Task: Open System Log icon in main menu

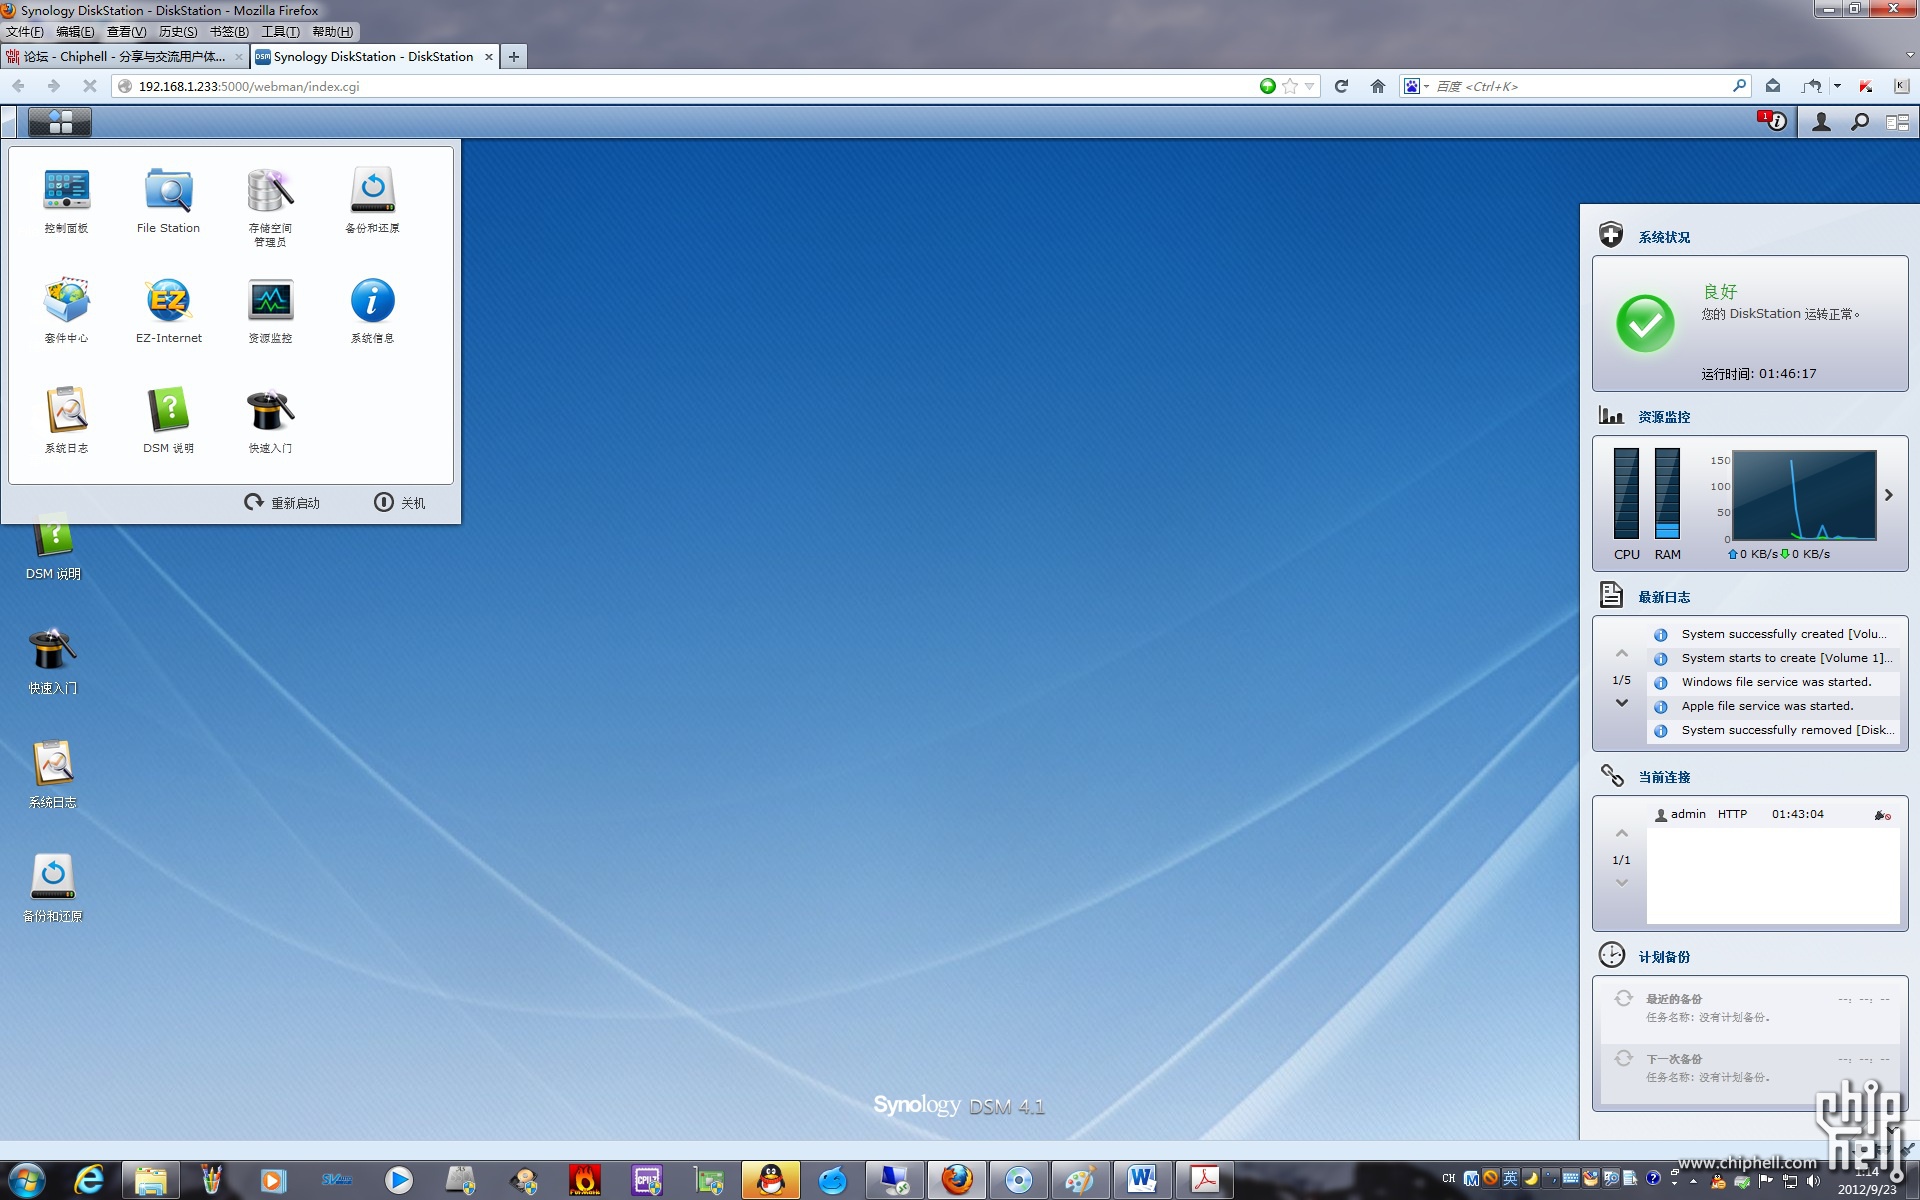Action: coord(66,421)
